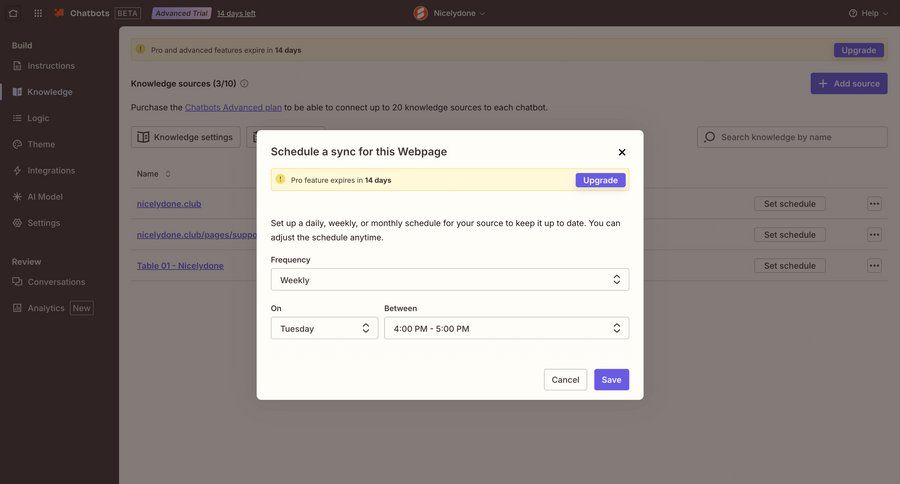Image resolution: width=900 pixels, height=484 pixels.
Task: Cancel the sync schedule dialog
Action: click(x=565, y=380)
